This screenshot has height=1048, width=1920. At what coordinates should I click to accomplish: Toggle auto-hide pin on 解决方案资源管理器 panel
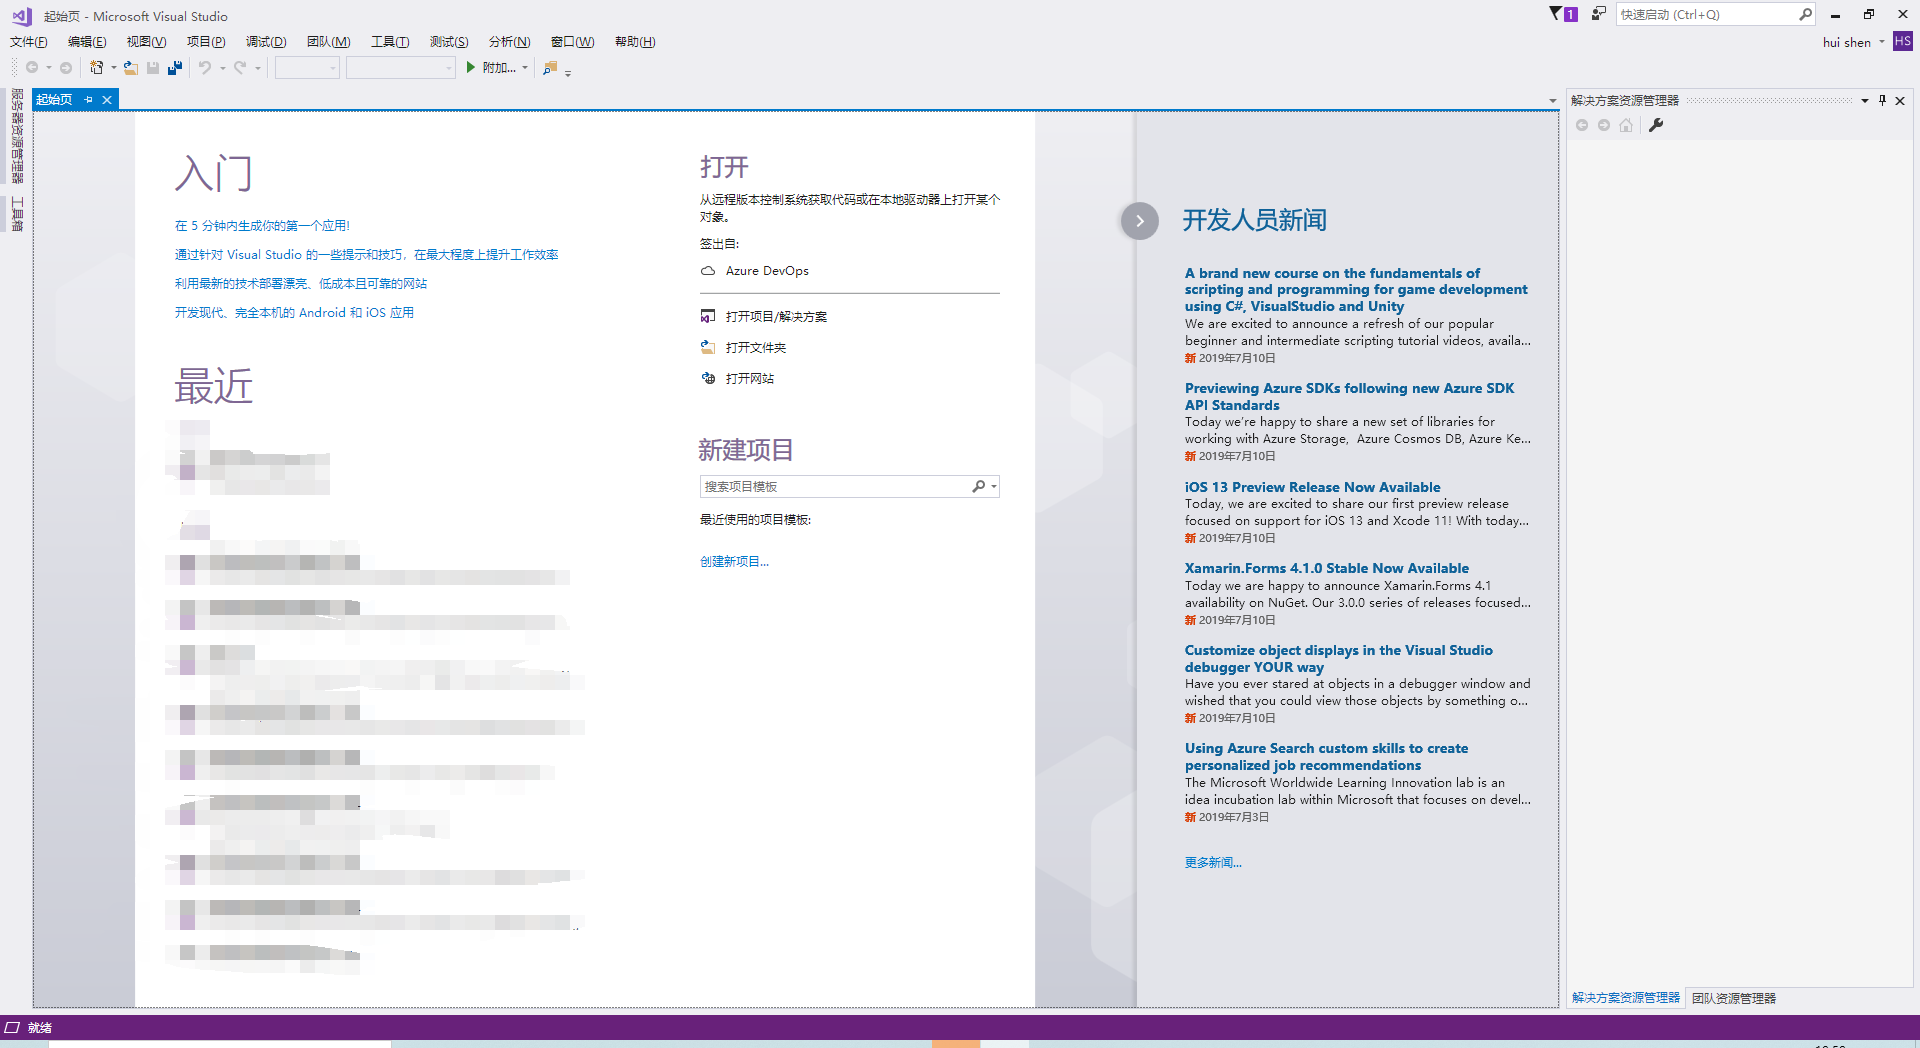1882,100
